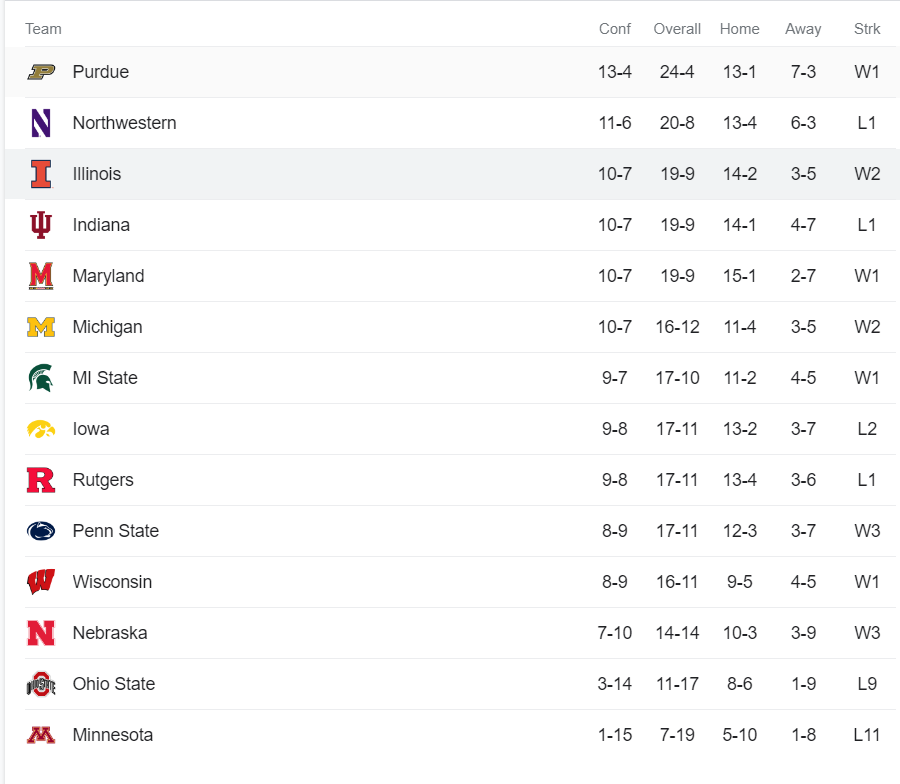Screen dimensions: 900x784
Task: Click the Conf column header
Action: click(x=615, y=29)
